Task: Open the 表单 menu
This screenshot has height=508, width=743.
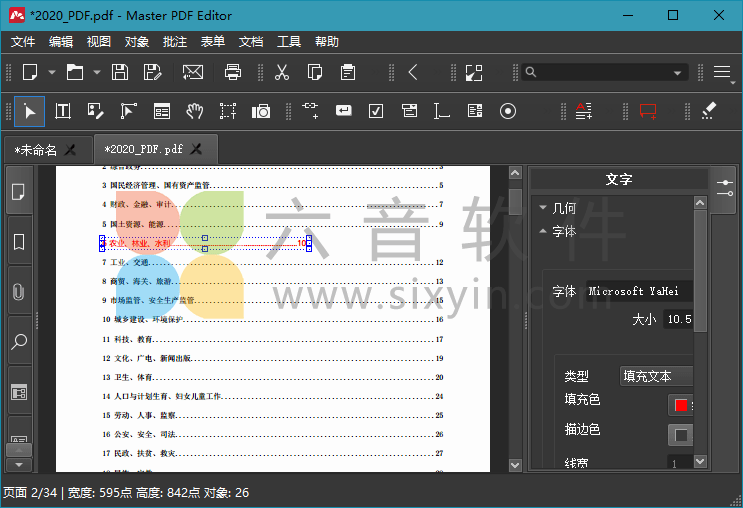Action: pyautogui.click(x=212, y=42)
